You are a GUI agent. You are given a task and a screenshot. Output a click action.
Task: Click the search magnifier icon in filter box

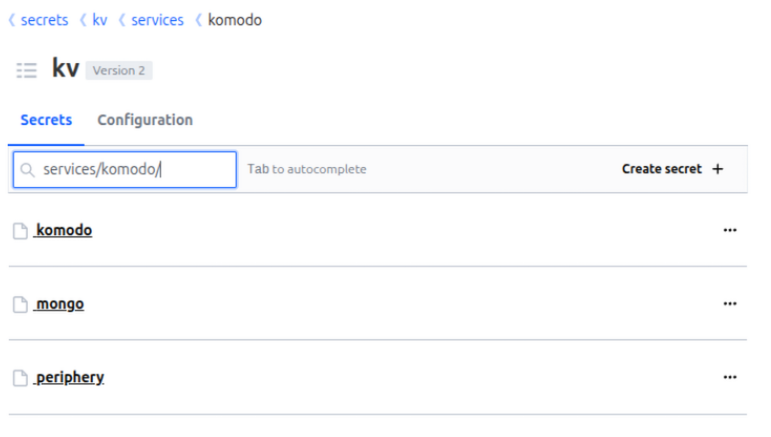point(28,170)
